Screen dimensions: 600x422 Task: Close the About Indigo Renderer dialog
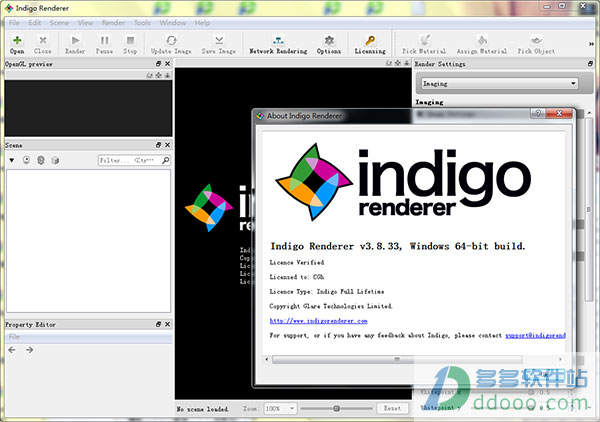pyautogui.click(x=559, y=113)
